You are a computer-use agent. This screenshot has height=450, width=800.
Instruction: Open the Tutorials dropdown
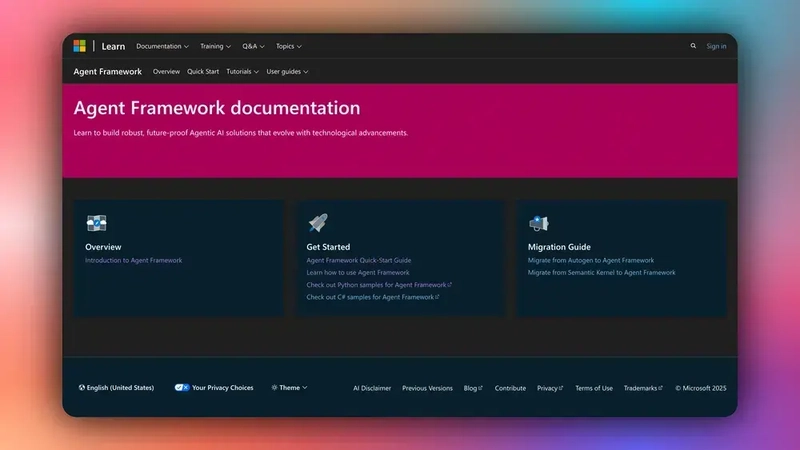click(242, 71)
